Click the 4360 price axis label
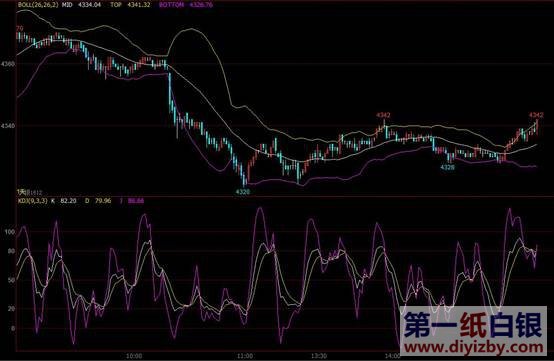Viewport: 554px width, 361px height. [x=8, y=64]
